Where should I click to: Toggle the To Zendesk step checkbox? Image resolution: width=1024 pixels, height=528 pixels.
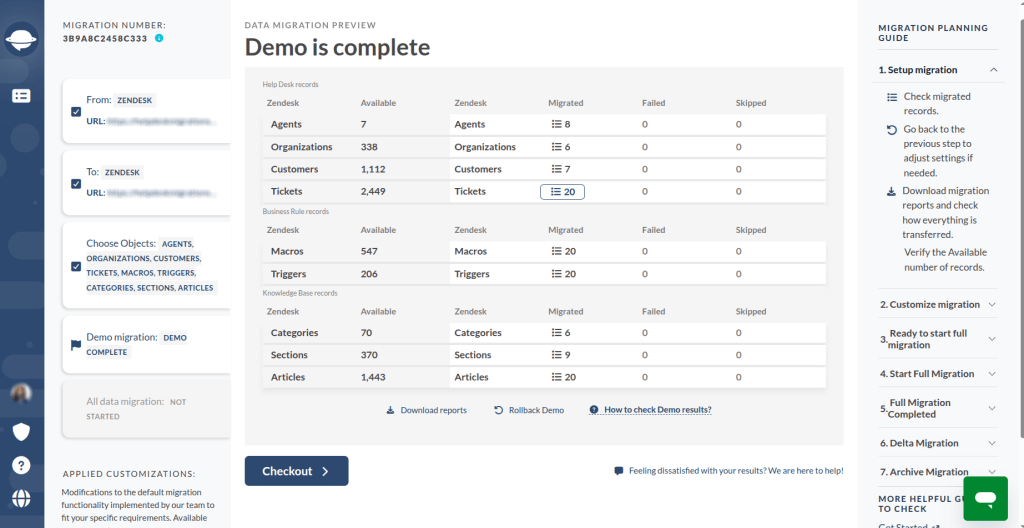pyautogui.click(x=76, y=184)
